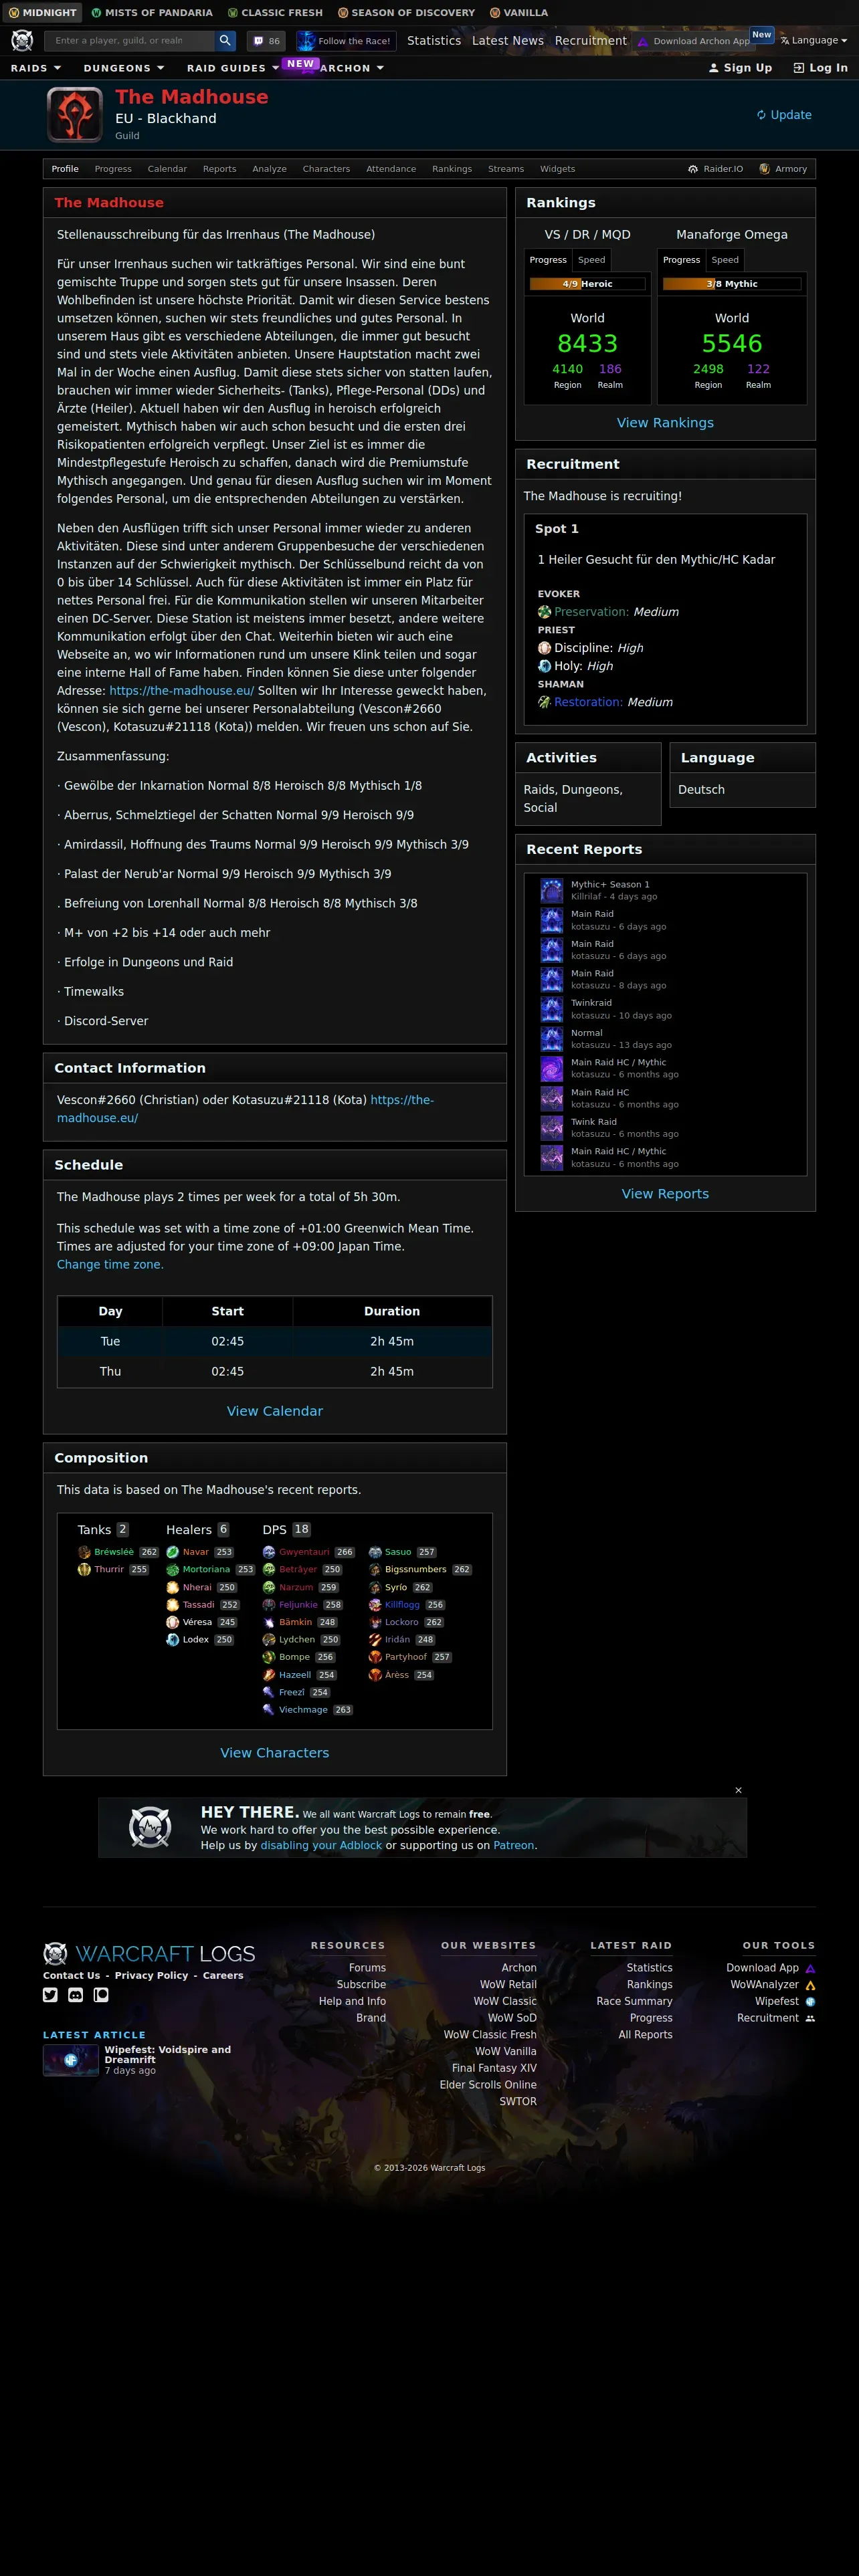
Task: Open the Latest News header link
Action: point(508,41)
